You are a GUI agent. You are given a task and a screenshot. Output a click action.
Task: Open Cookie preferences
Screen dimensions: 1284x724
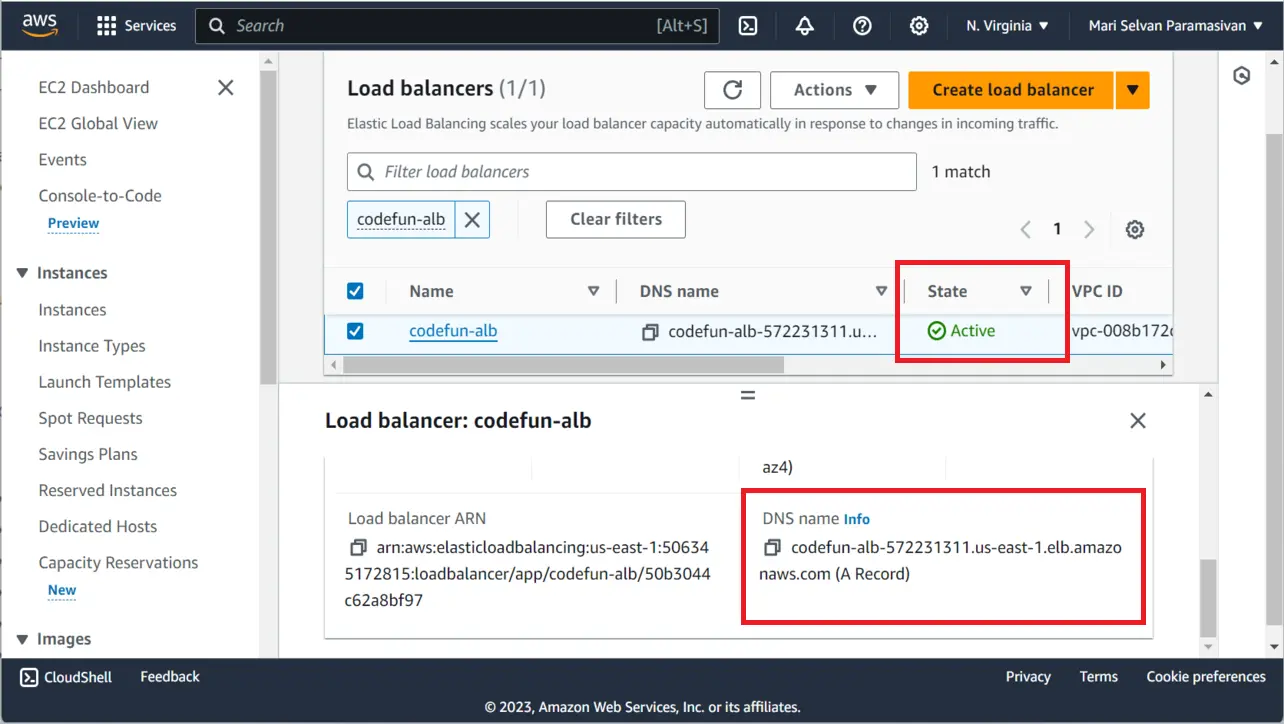click(x=1206, y=677)
